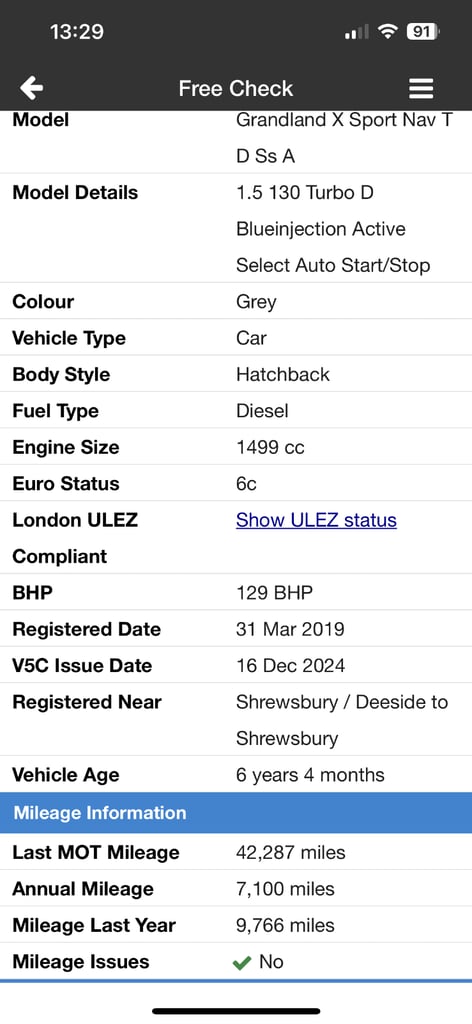Select the Mileage Information section header
Viewport: 472px width, 1024px height.
[x=236, y=812]
